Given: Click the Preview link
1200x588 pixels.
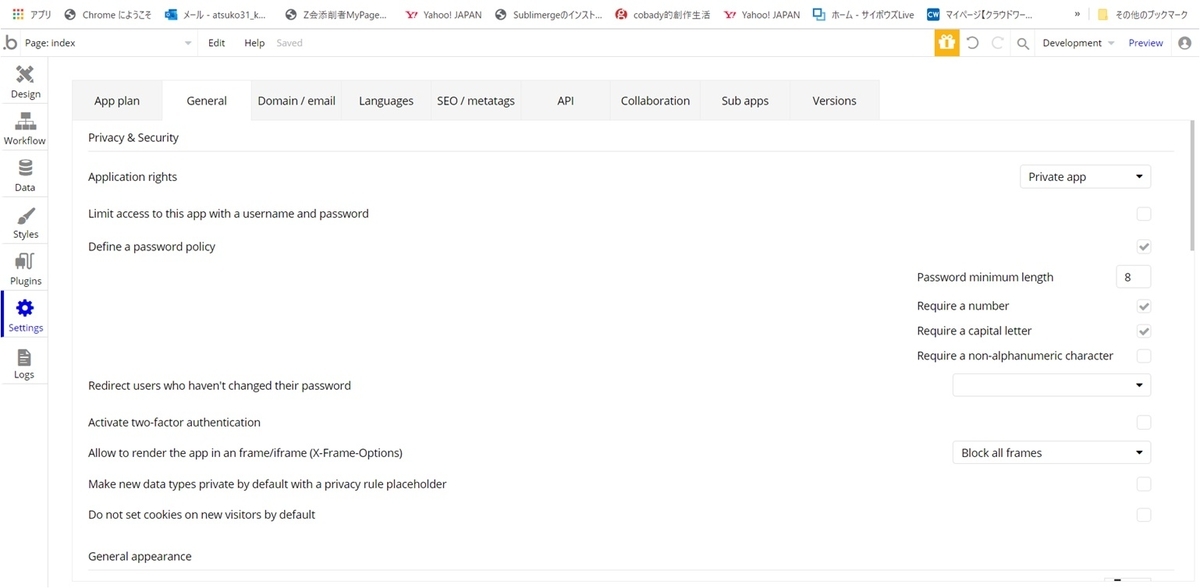Looking at the screenshot, I should [x=1146, y=43].
